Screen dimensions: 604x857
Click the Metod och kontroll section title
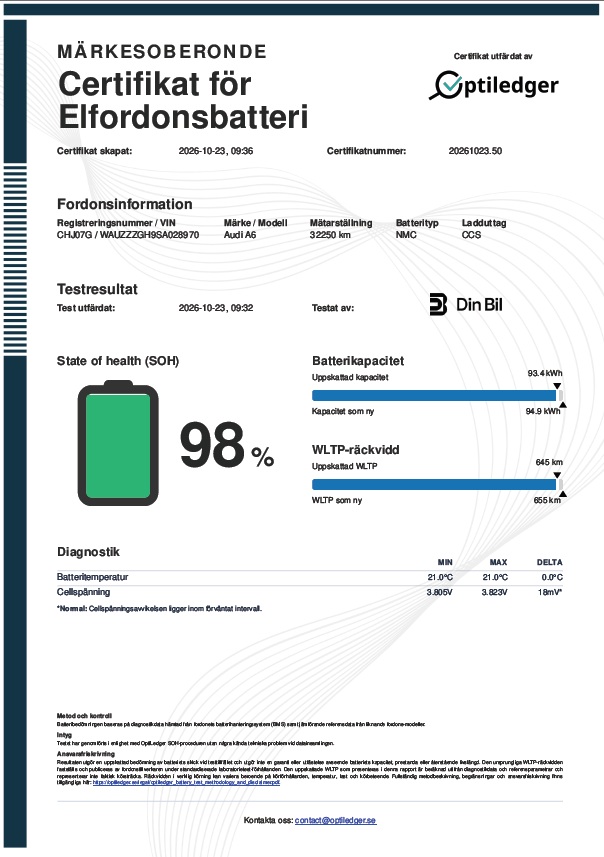84,715
